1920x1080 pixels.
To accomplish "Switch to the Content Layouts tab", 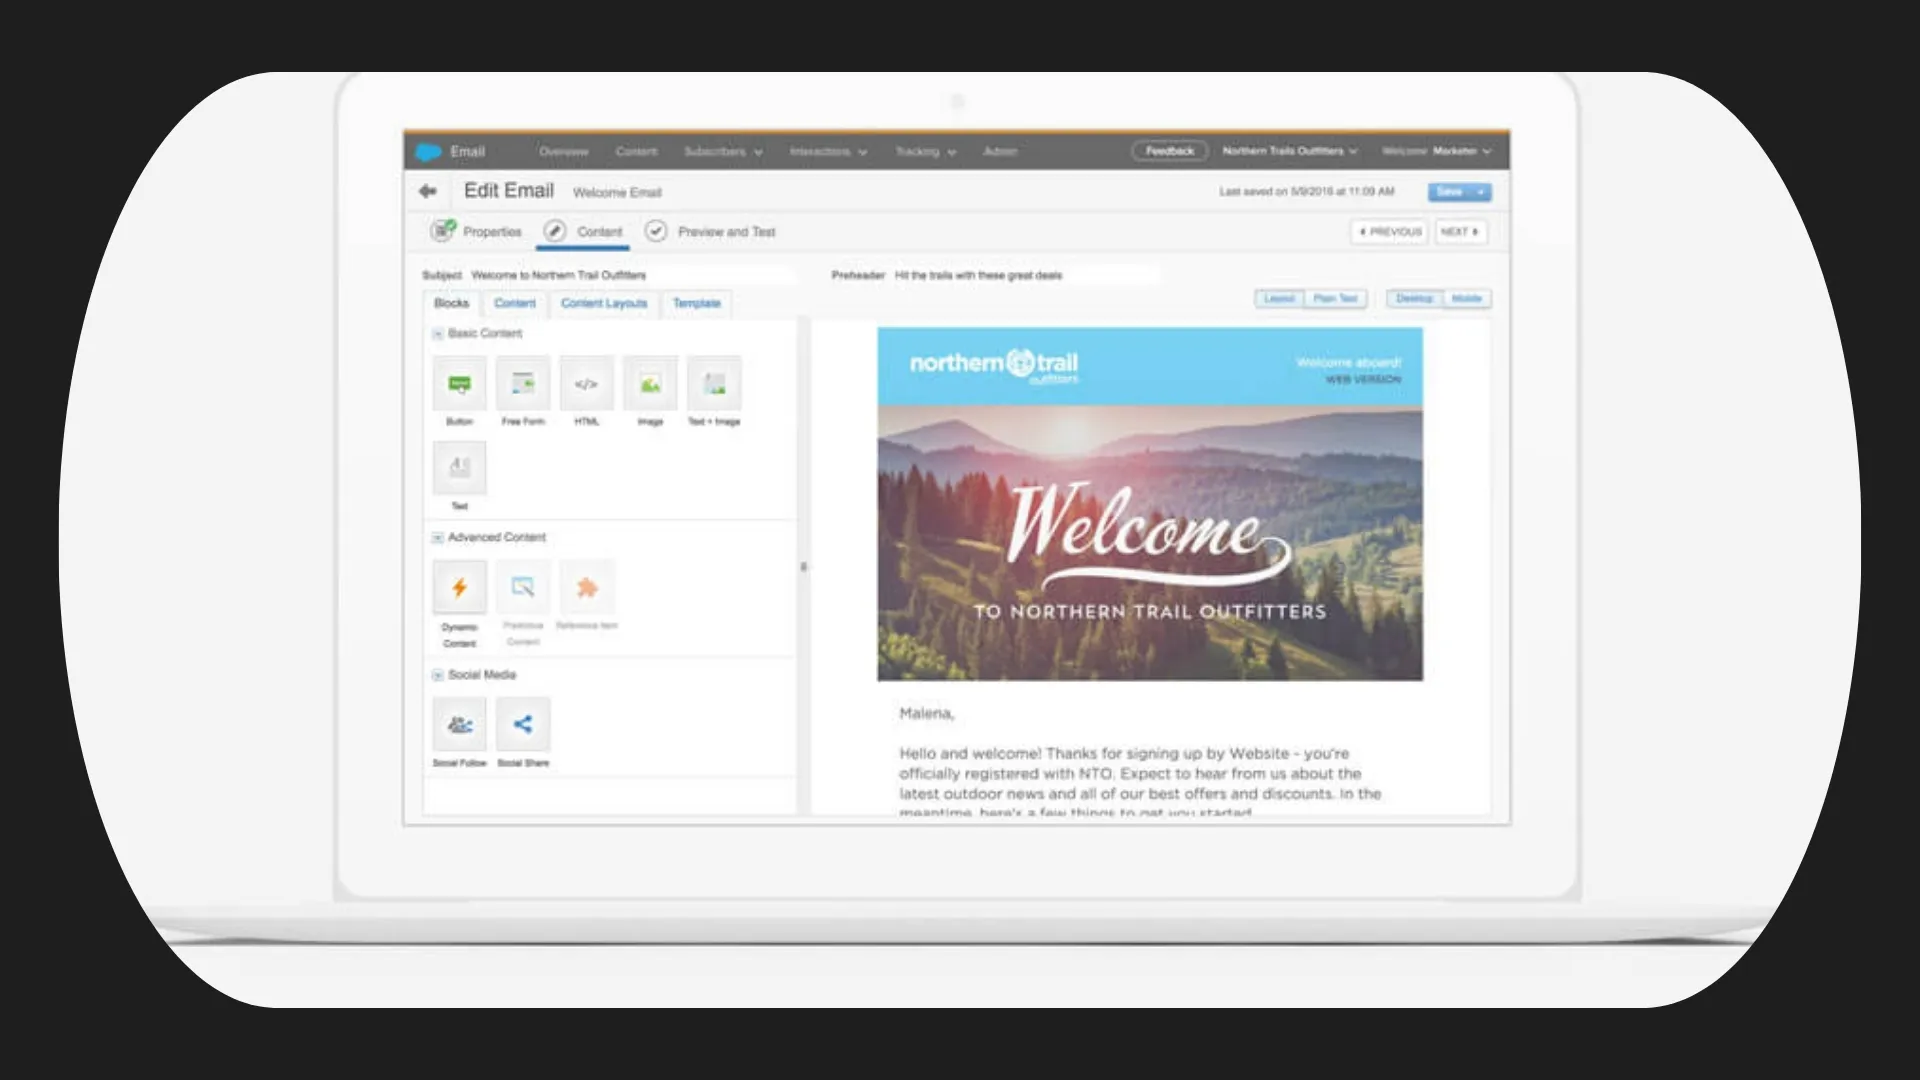I will tap(604, 303).
